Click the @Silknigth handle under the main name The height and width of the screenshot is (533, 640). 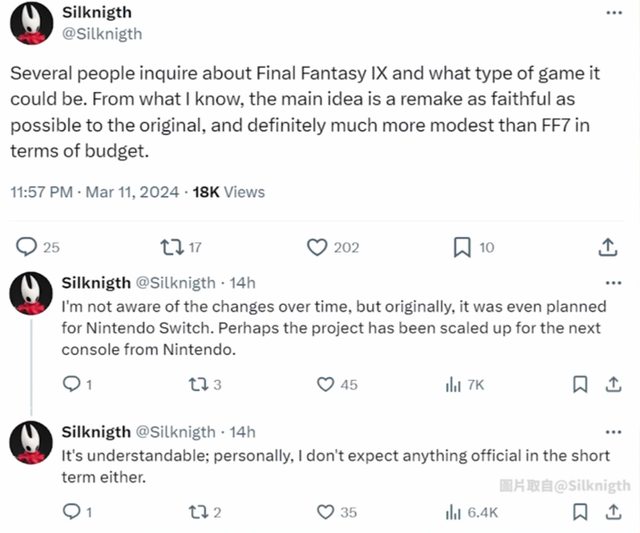click(x=103, y=34)
